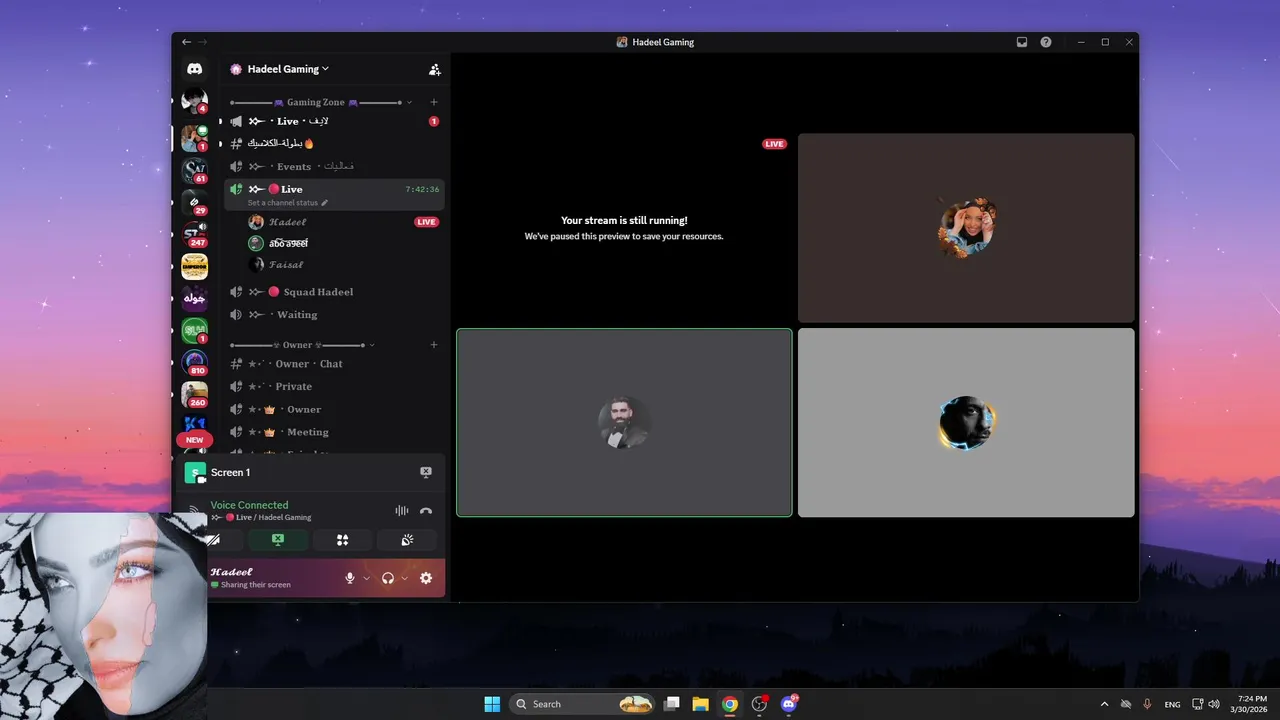Open microphone input options arrow

(x=366, y=578)
